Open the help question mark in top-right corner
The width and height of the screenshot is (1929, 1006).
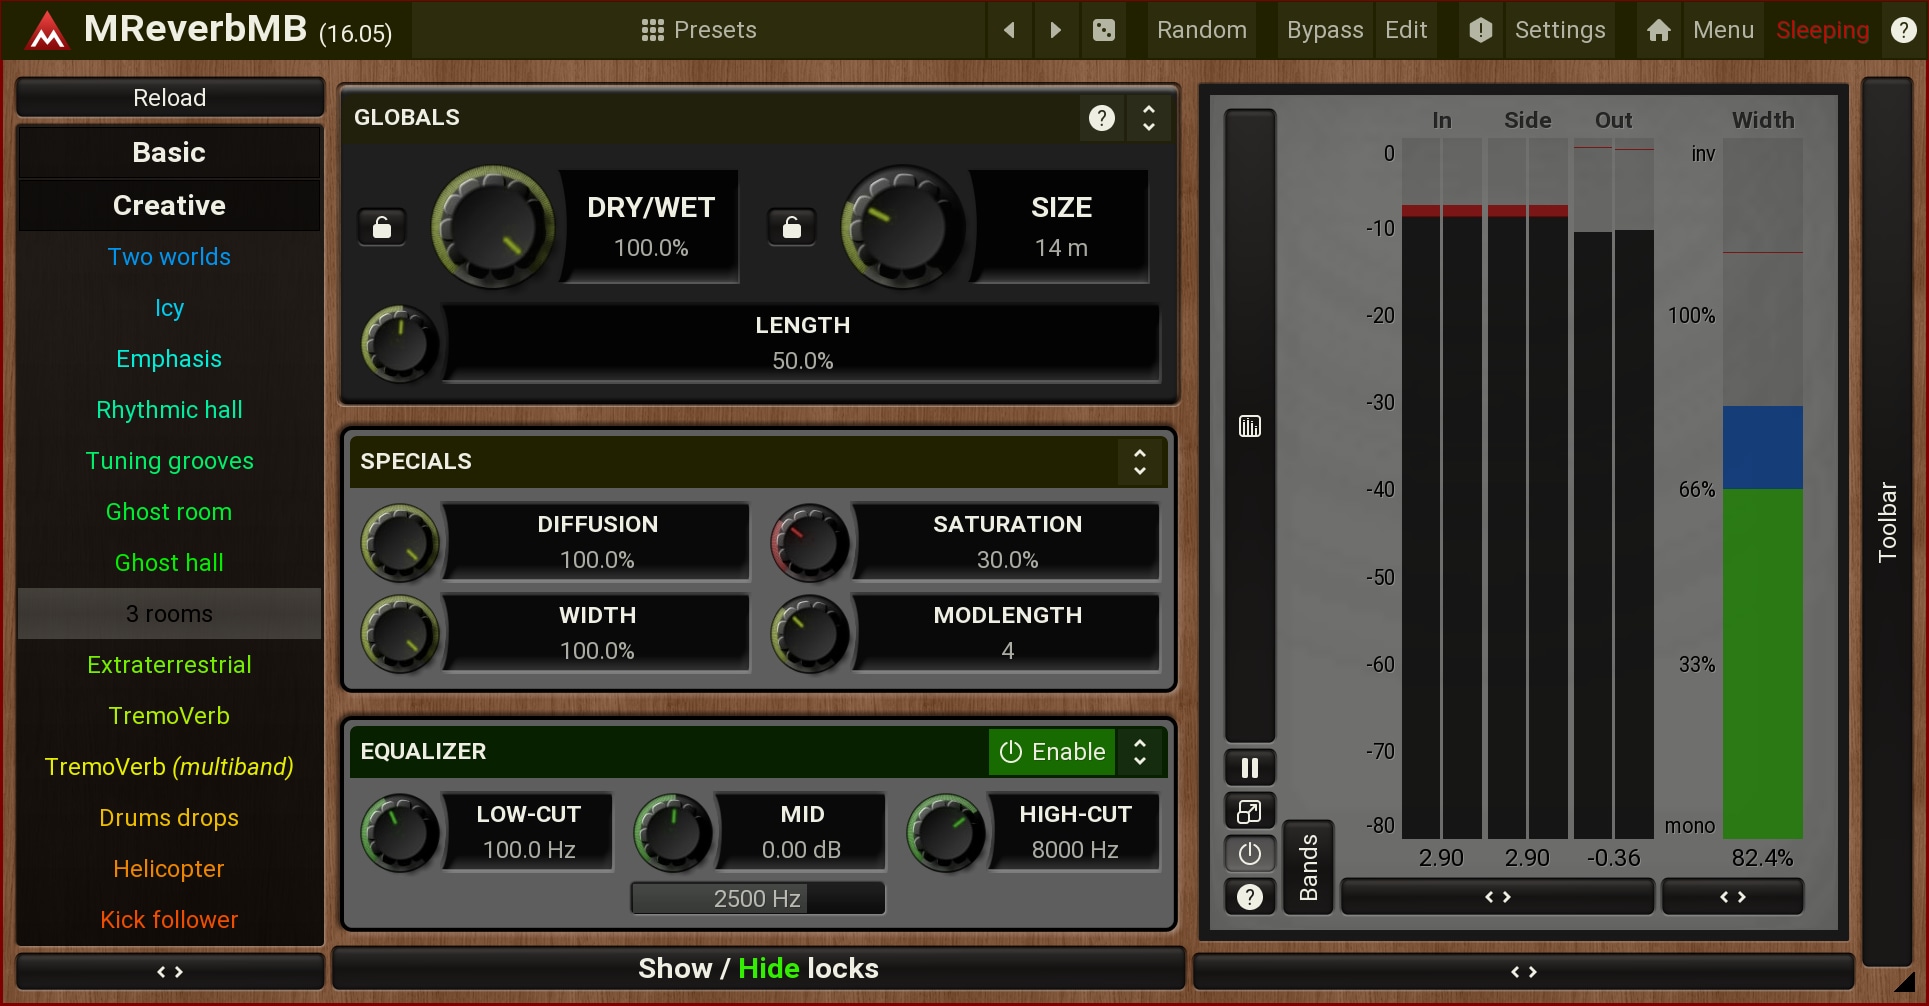coord(1903,30)
